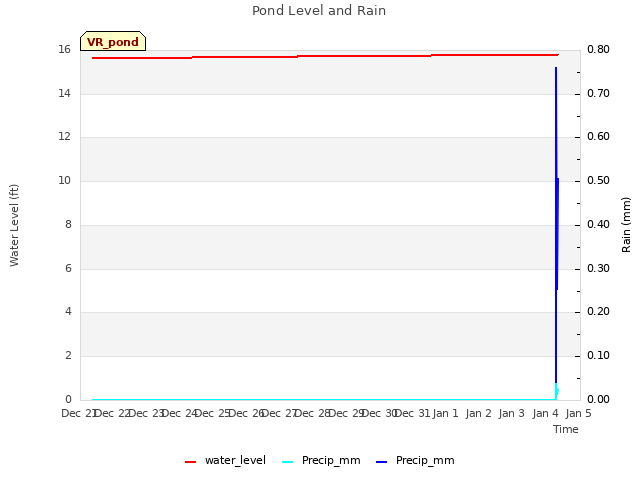The image size is (640, 480).
Task: Click the 0.00 rain axis value
Action: click(x=598, y=399)
